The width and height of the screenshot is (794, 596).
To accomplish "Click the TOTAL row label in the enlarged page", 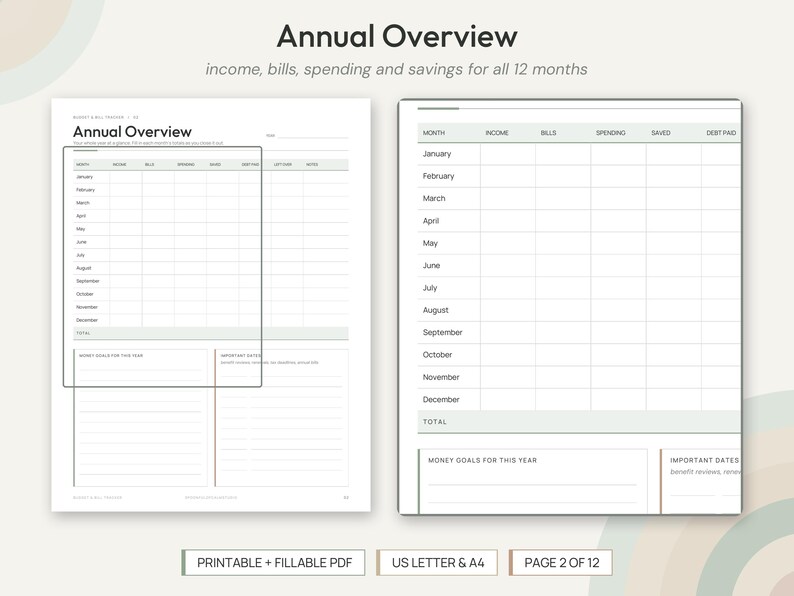I will coord(434,422).
